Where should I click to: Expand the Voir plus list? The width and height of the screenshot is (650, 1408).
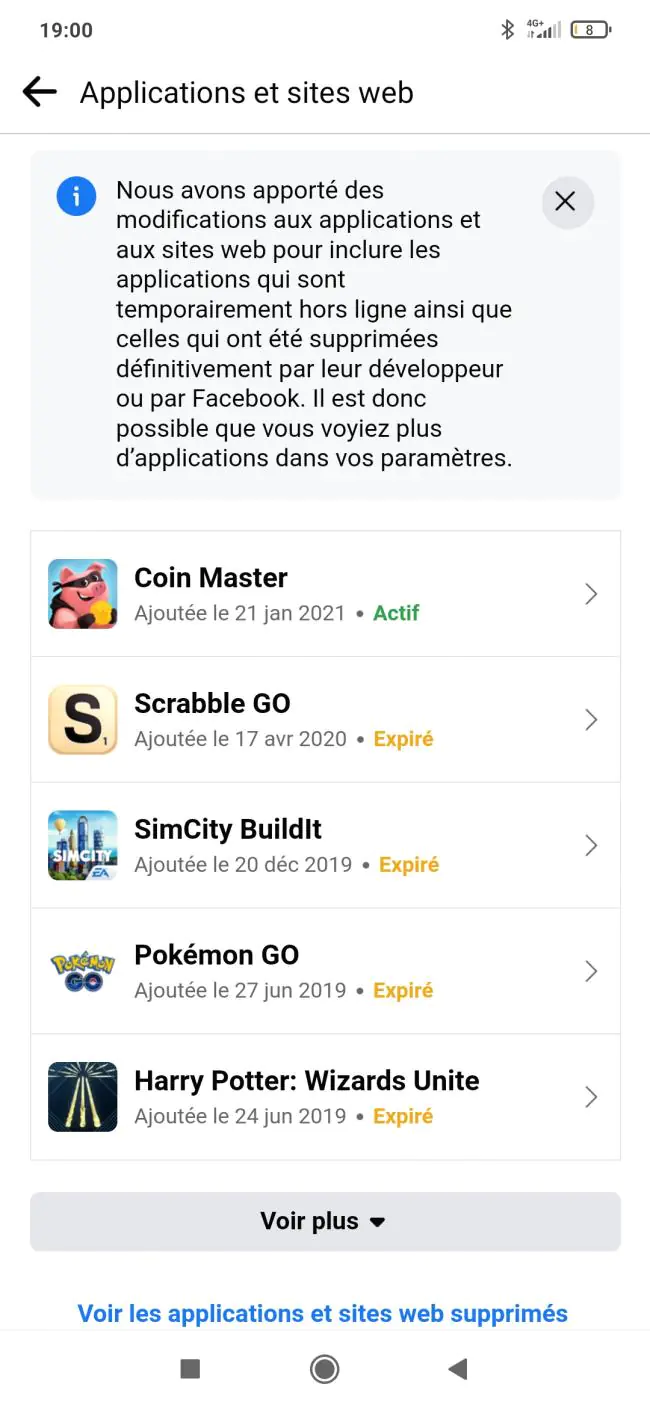(325, 1221)
